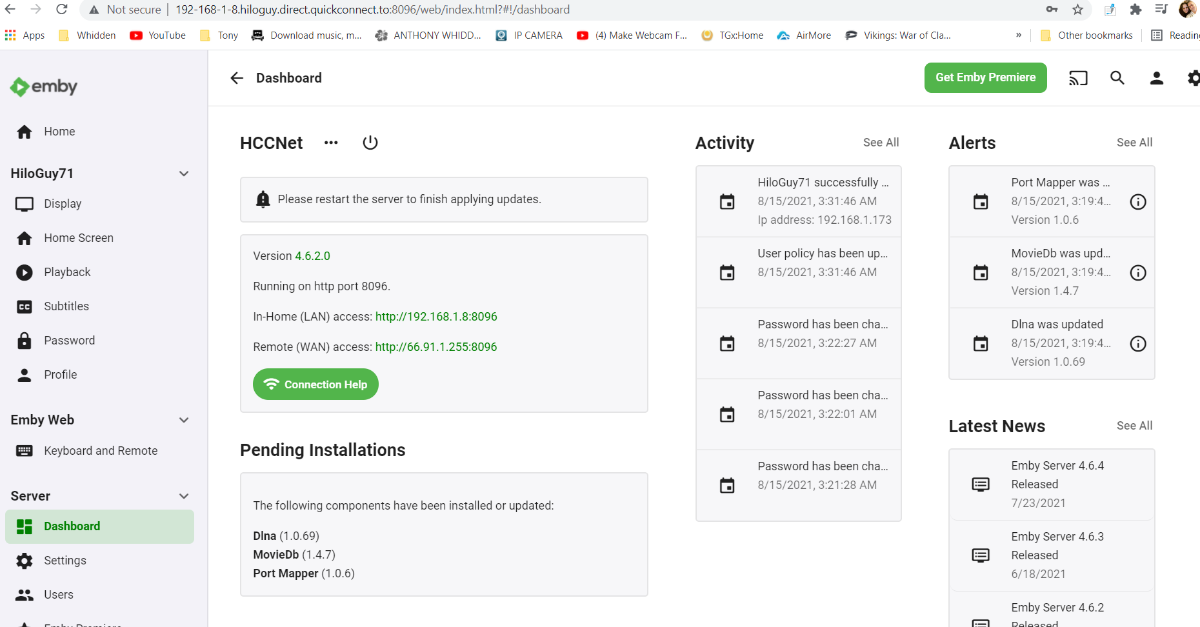The height and width of the screenshot is (627, 1200).
Task: Collapse the Server sidebar section
Action: pos(184,497)
